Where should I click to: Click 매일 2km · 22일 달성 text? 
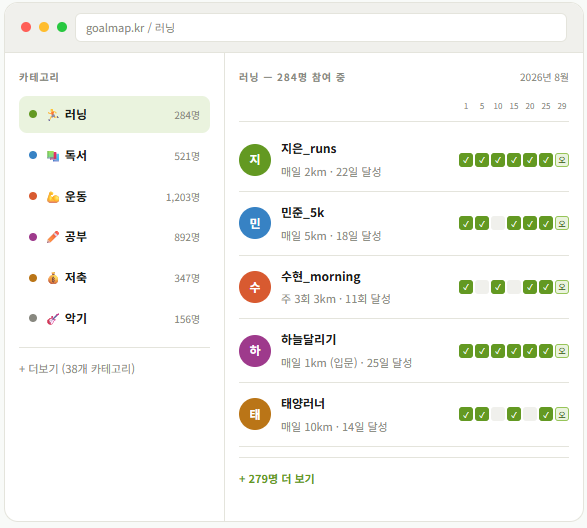tap(331, 172)
